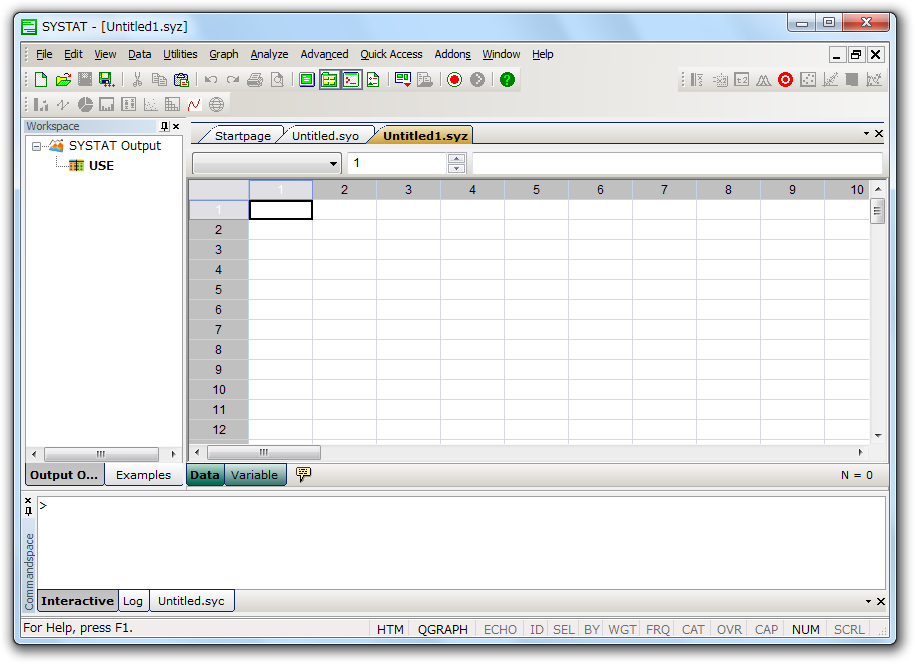Click the row number stepper down arrow
915x664 pixels.
coord(456,169)
